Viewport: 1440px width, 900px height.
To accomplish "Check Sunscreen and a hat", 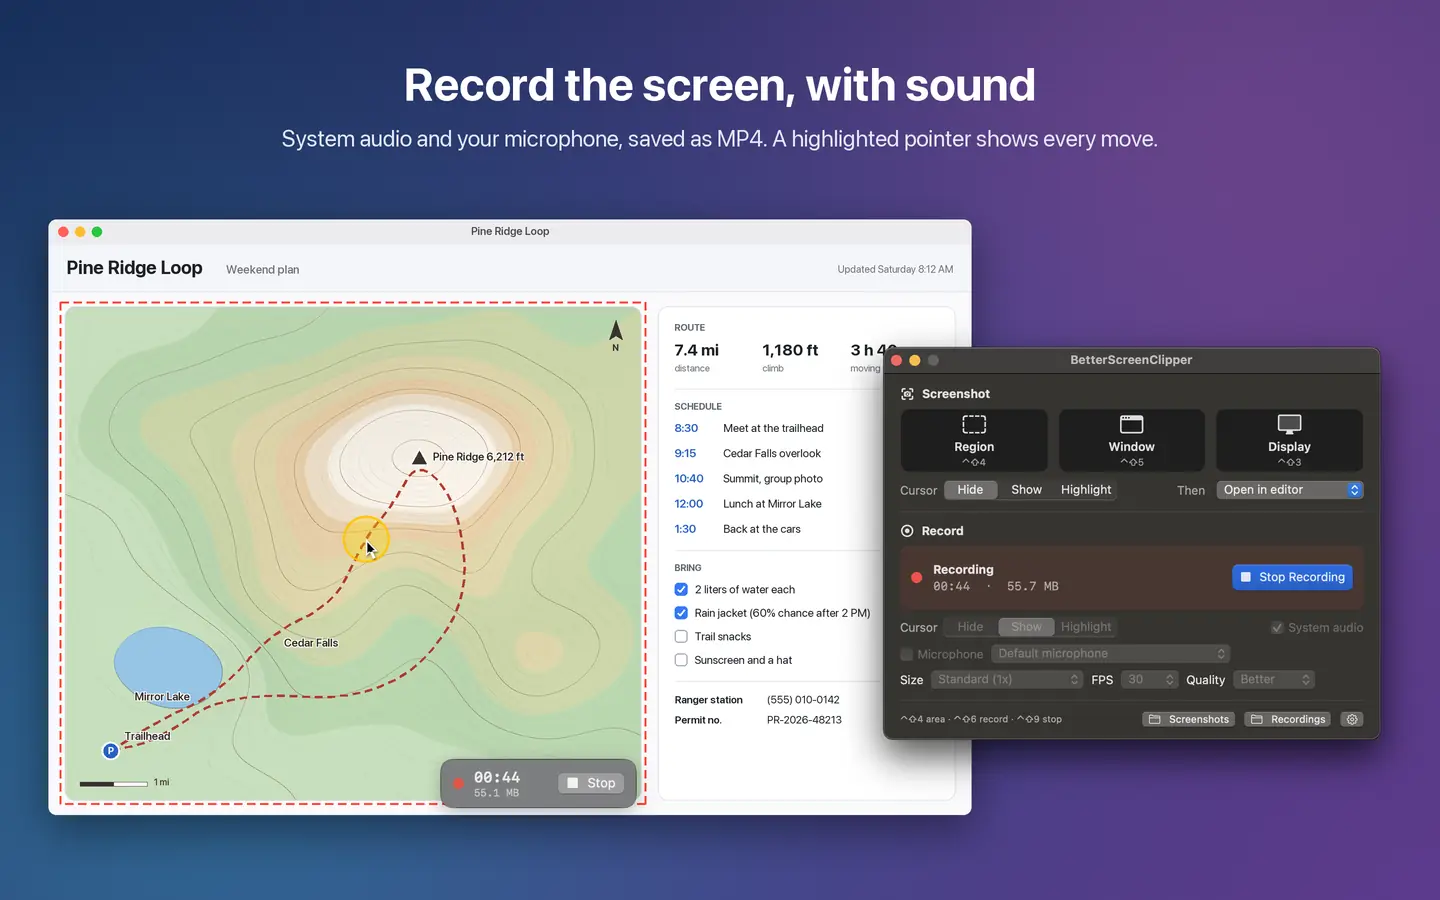I will tap(681, 660).
